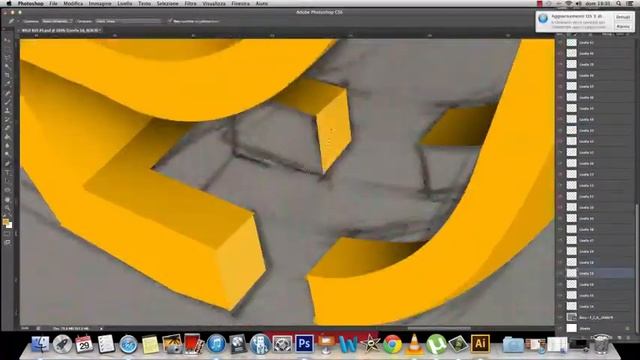Select the Gradient tool
Image resolution: width=640 pixels, height=360 pixels.
coord(7,137)
